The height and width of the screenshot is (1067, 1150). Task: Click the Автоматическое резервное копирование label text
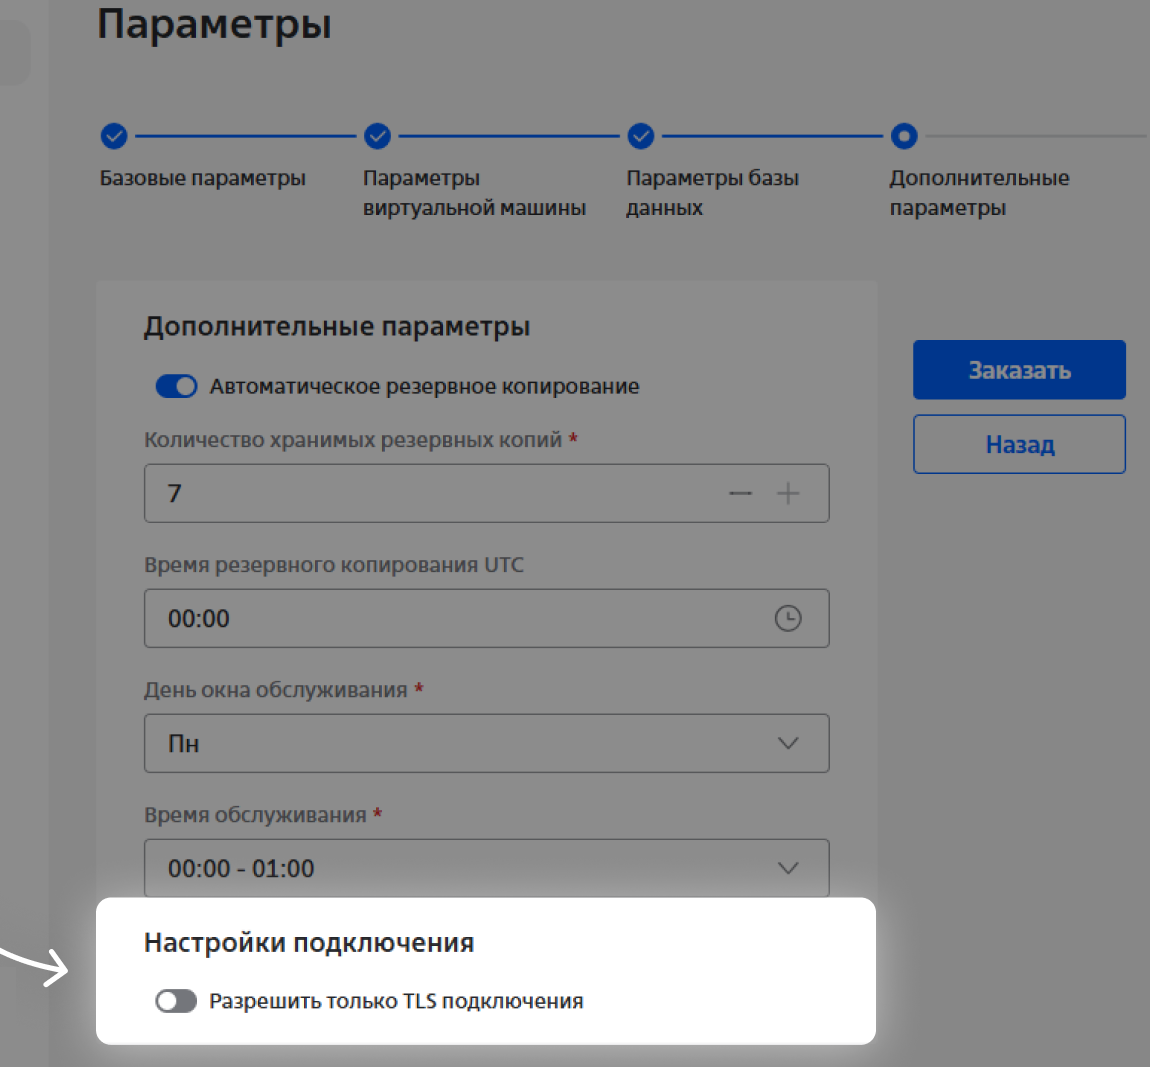tap(424, 387)
